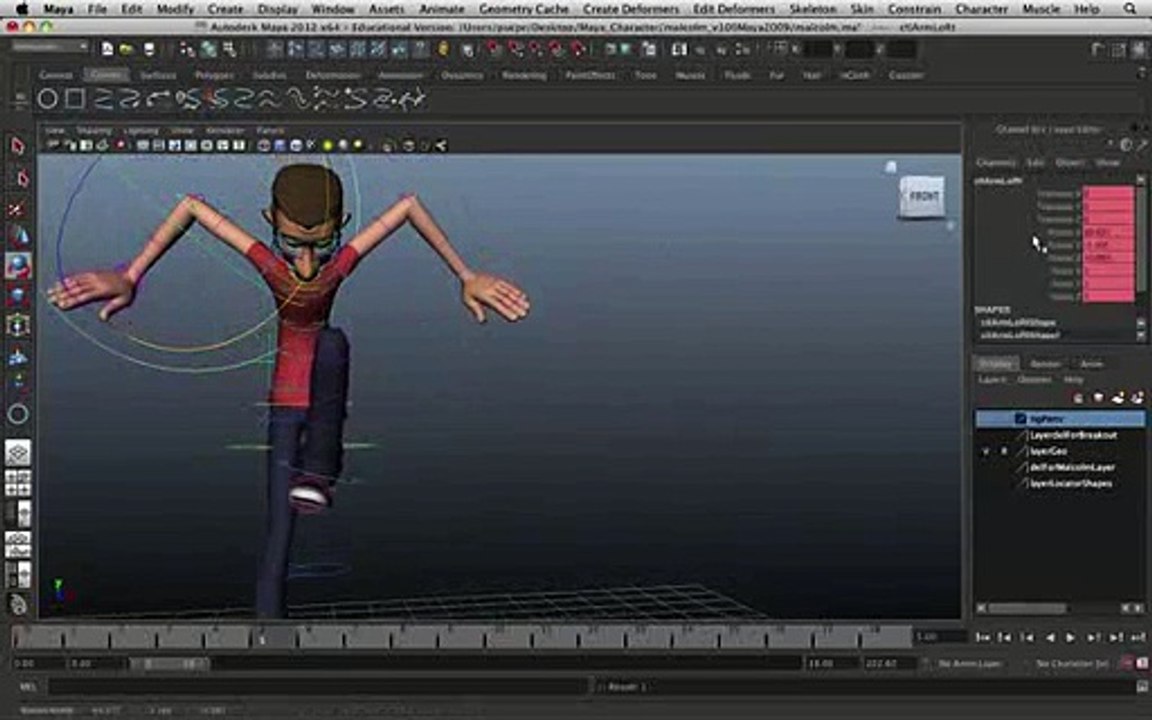Select the Lasso tool in the toolbox
Image resolution: width=1152 pixels, height=720 pixels.
pyautogui.click(x=20, y=179)
